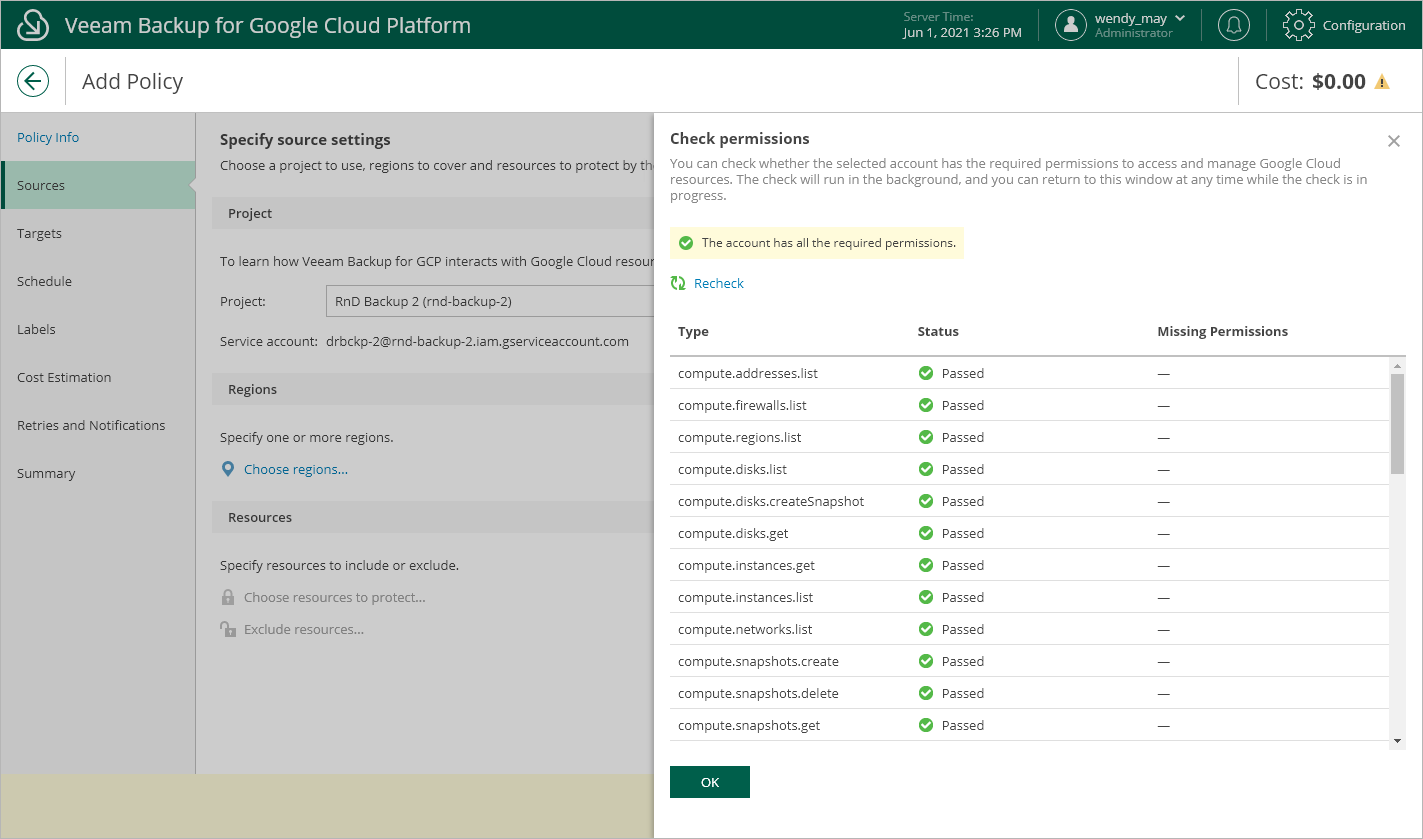Image resolution: width=1423 pixels, height=839 pixels.
Task: Click the service account email text
Action: 477,341
